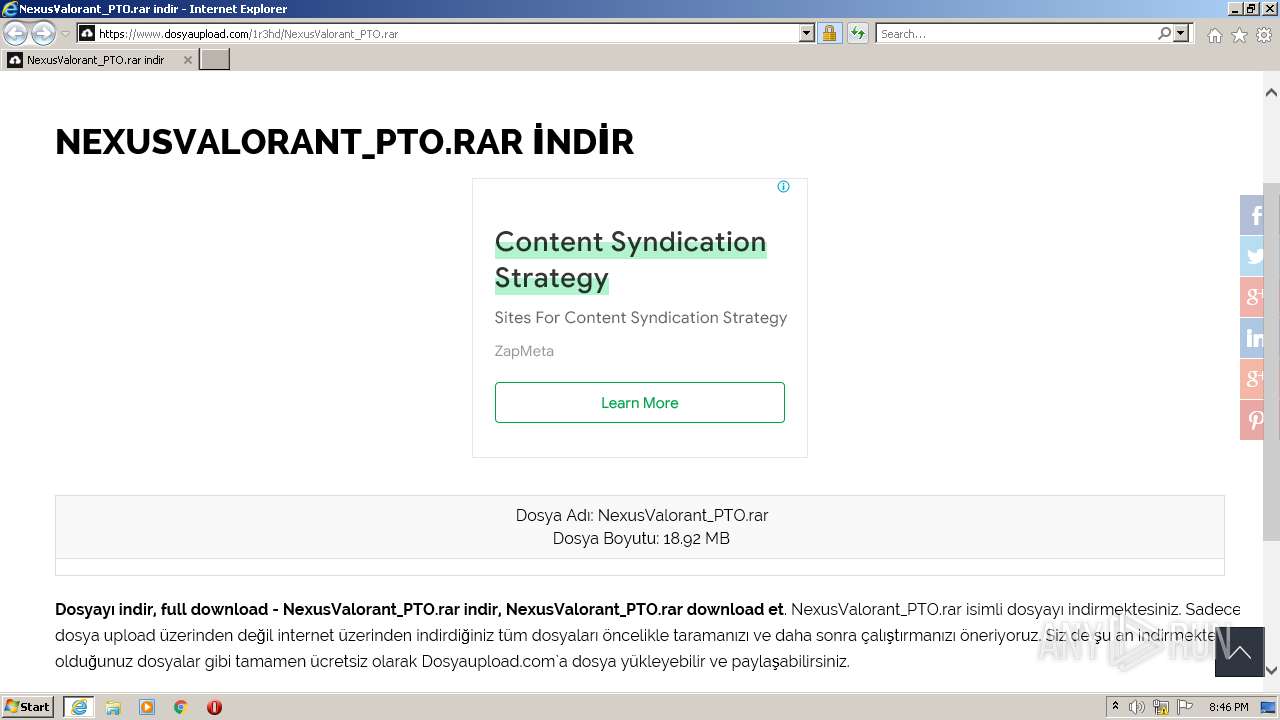Open the recent pages dropdown beside forward arrow
The image size is (1280, 720).
click(x=65, y=34)
